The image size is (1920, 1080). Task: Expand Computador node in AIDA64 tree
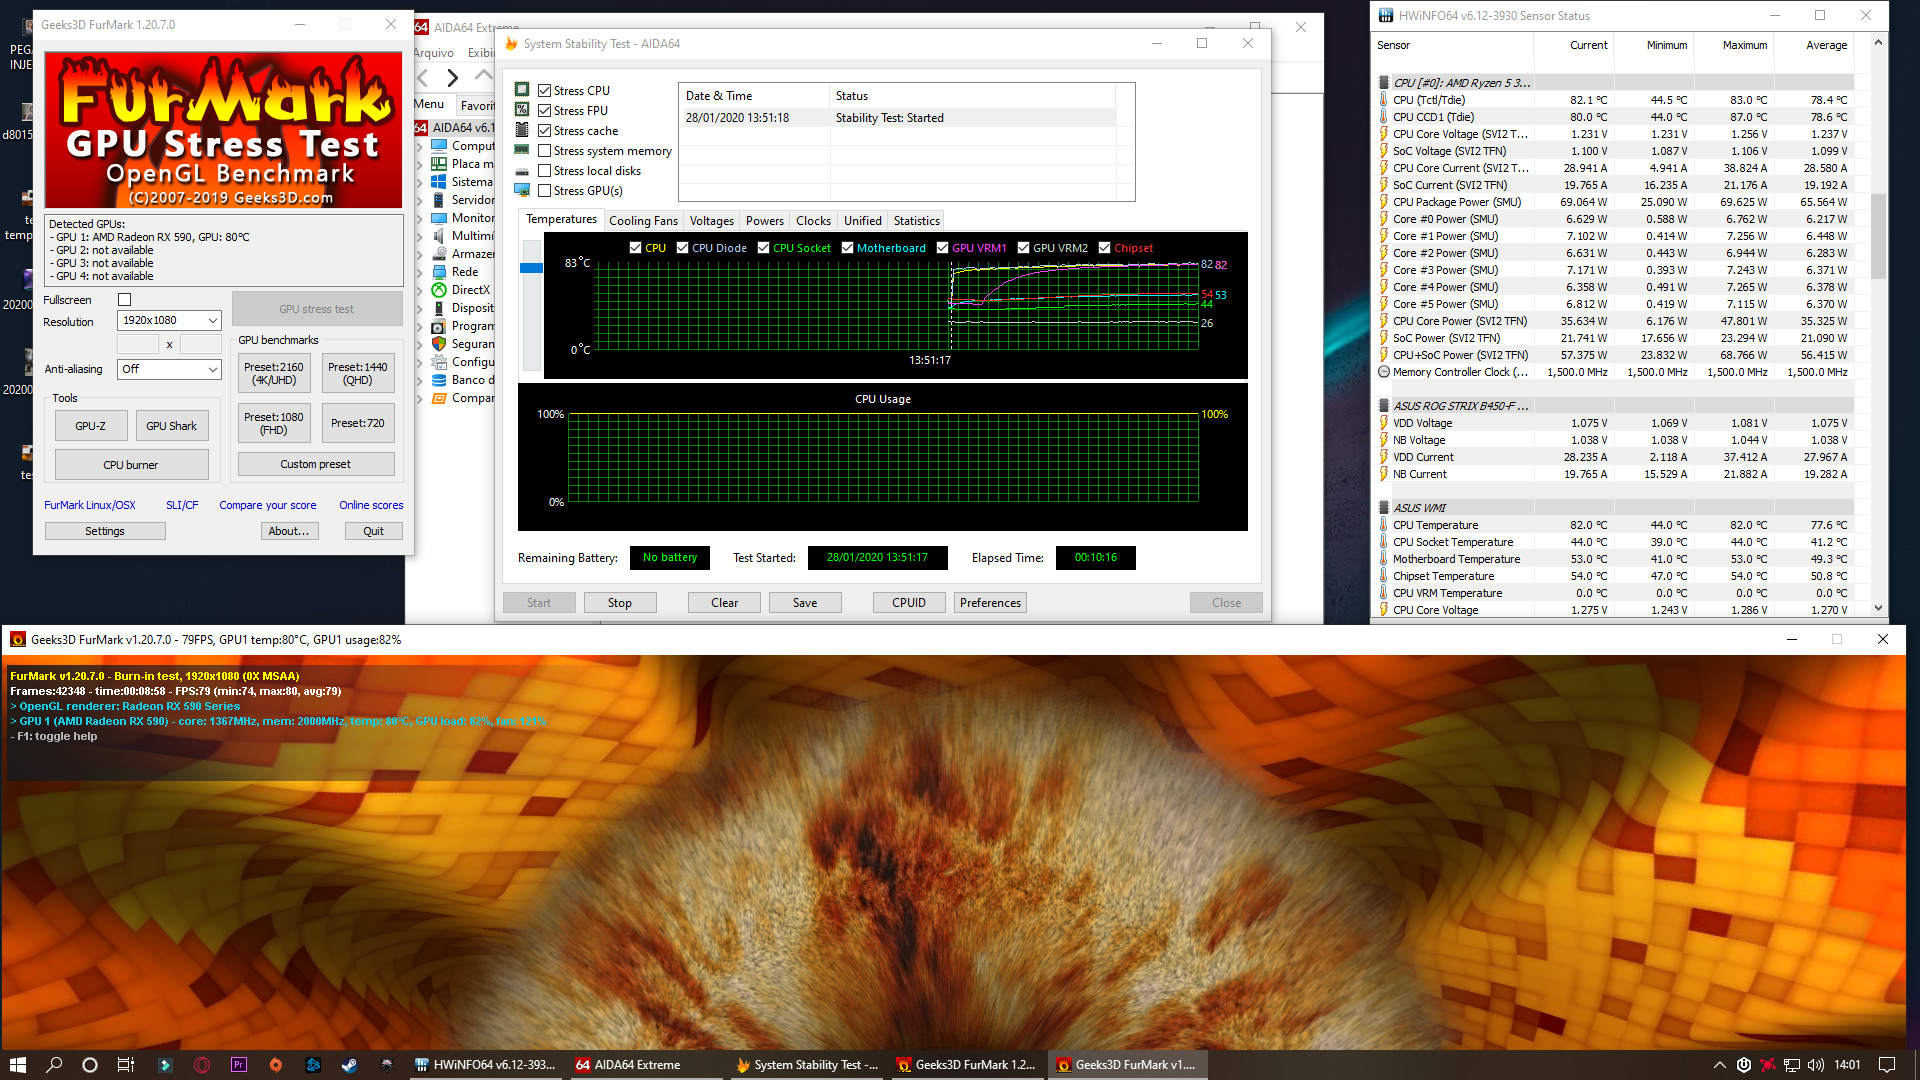click(x=419, y=146)
